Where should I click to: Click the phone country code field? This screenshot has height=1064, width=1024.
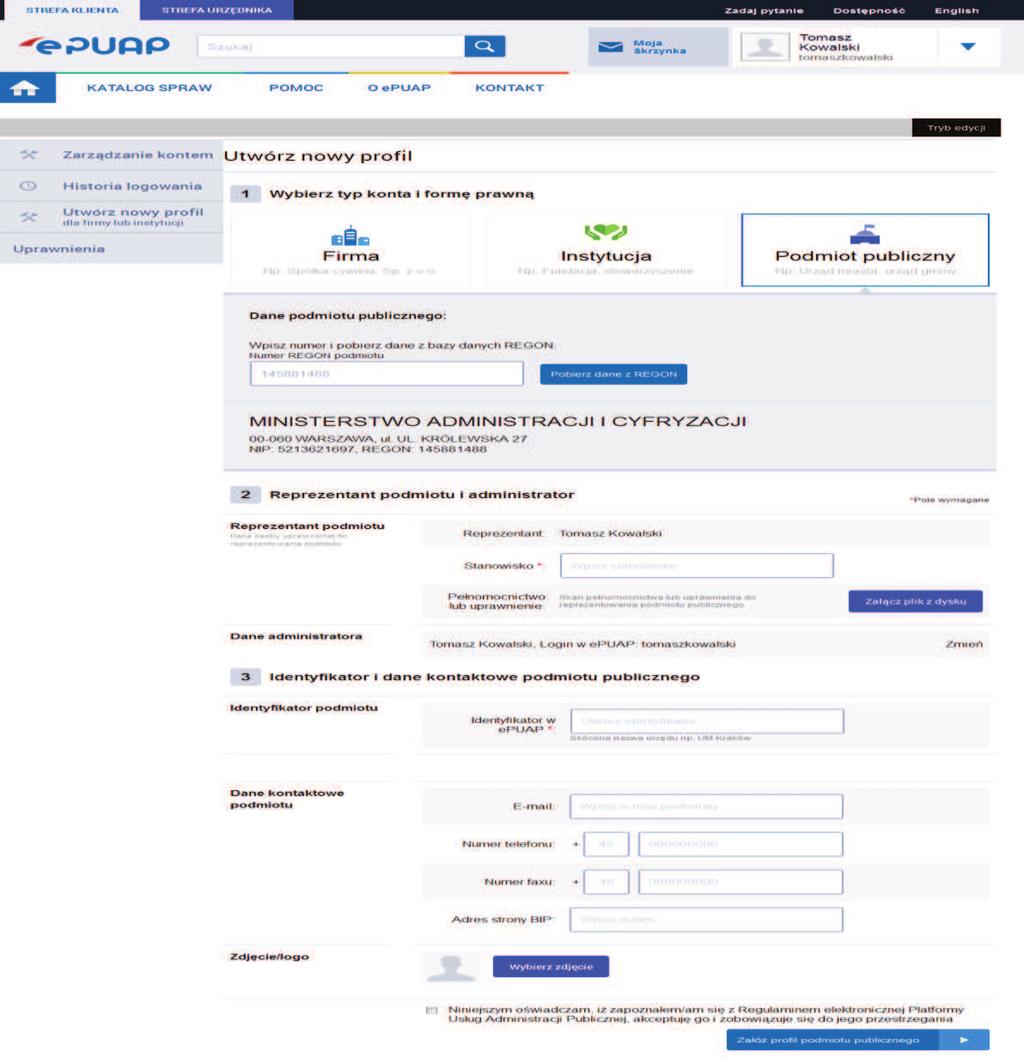pos(606,844)
